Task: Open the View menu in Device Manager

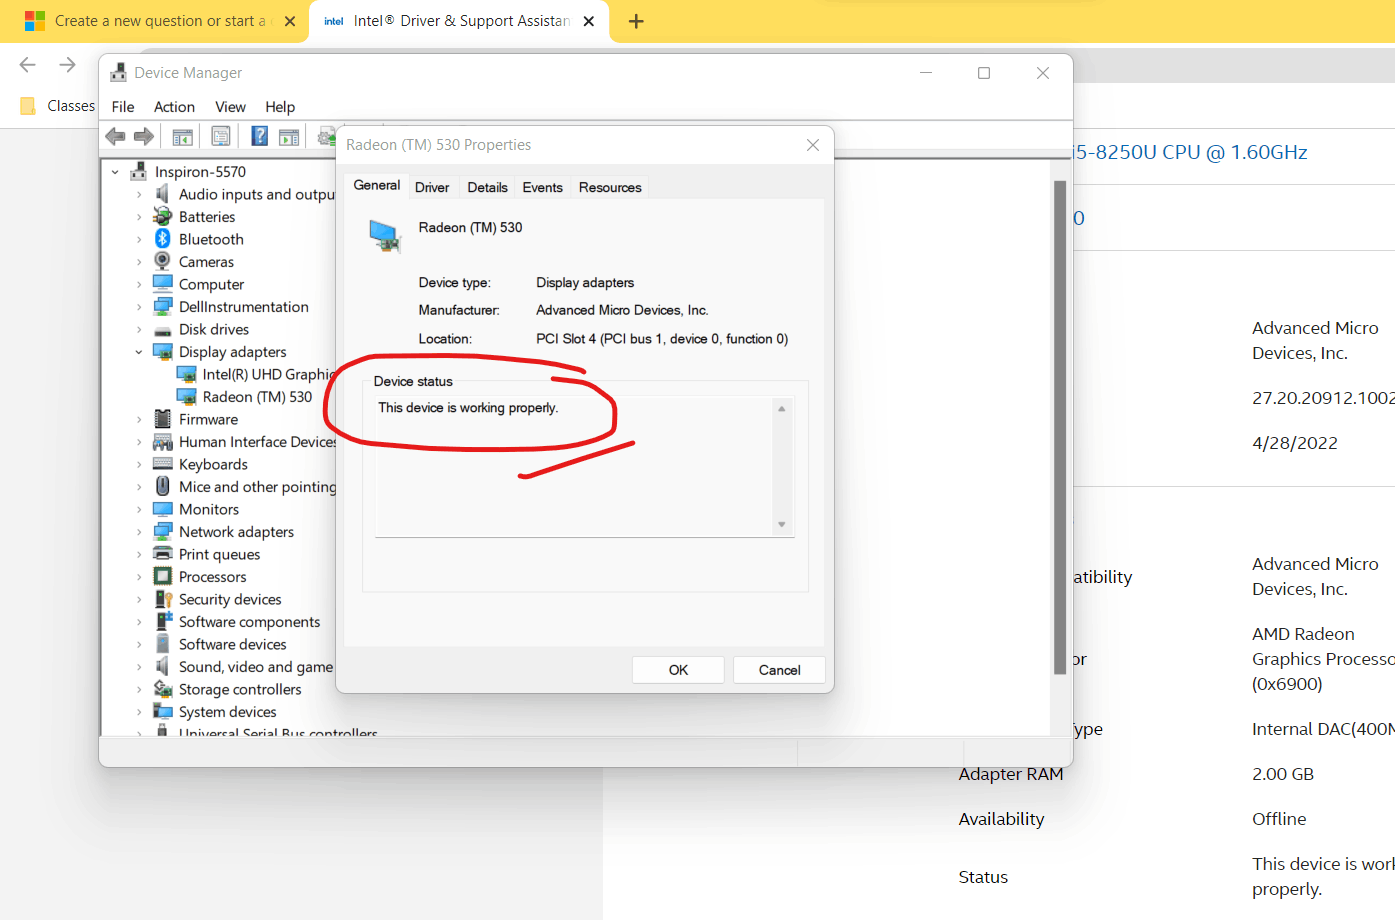Action: pos(230,107)
